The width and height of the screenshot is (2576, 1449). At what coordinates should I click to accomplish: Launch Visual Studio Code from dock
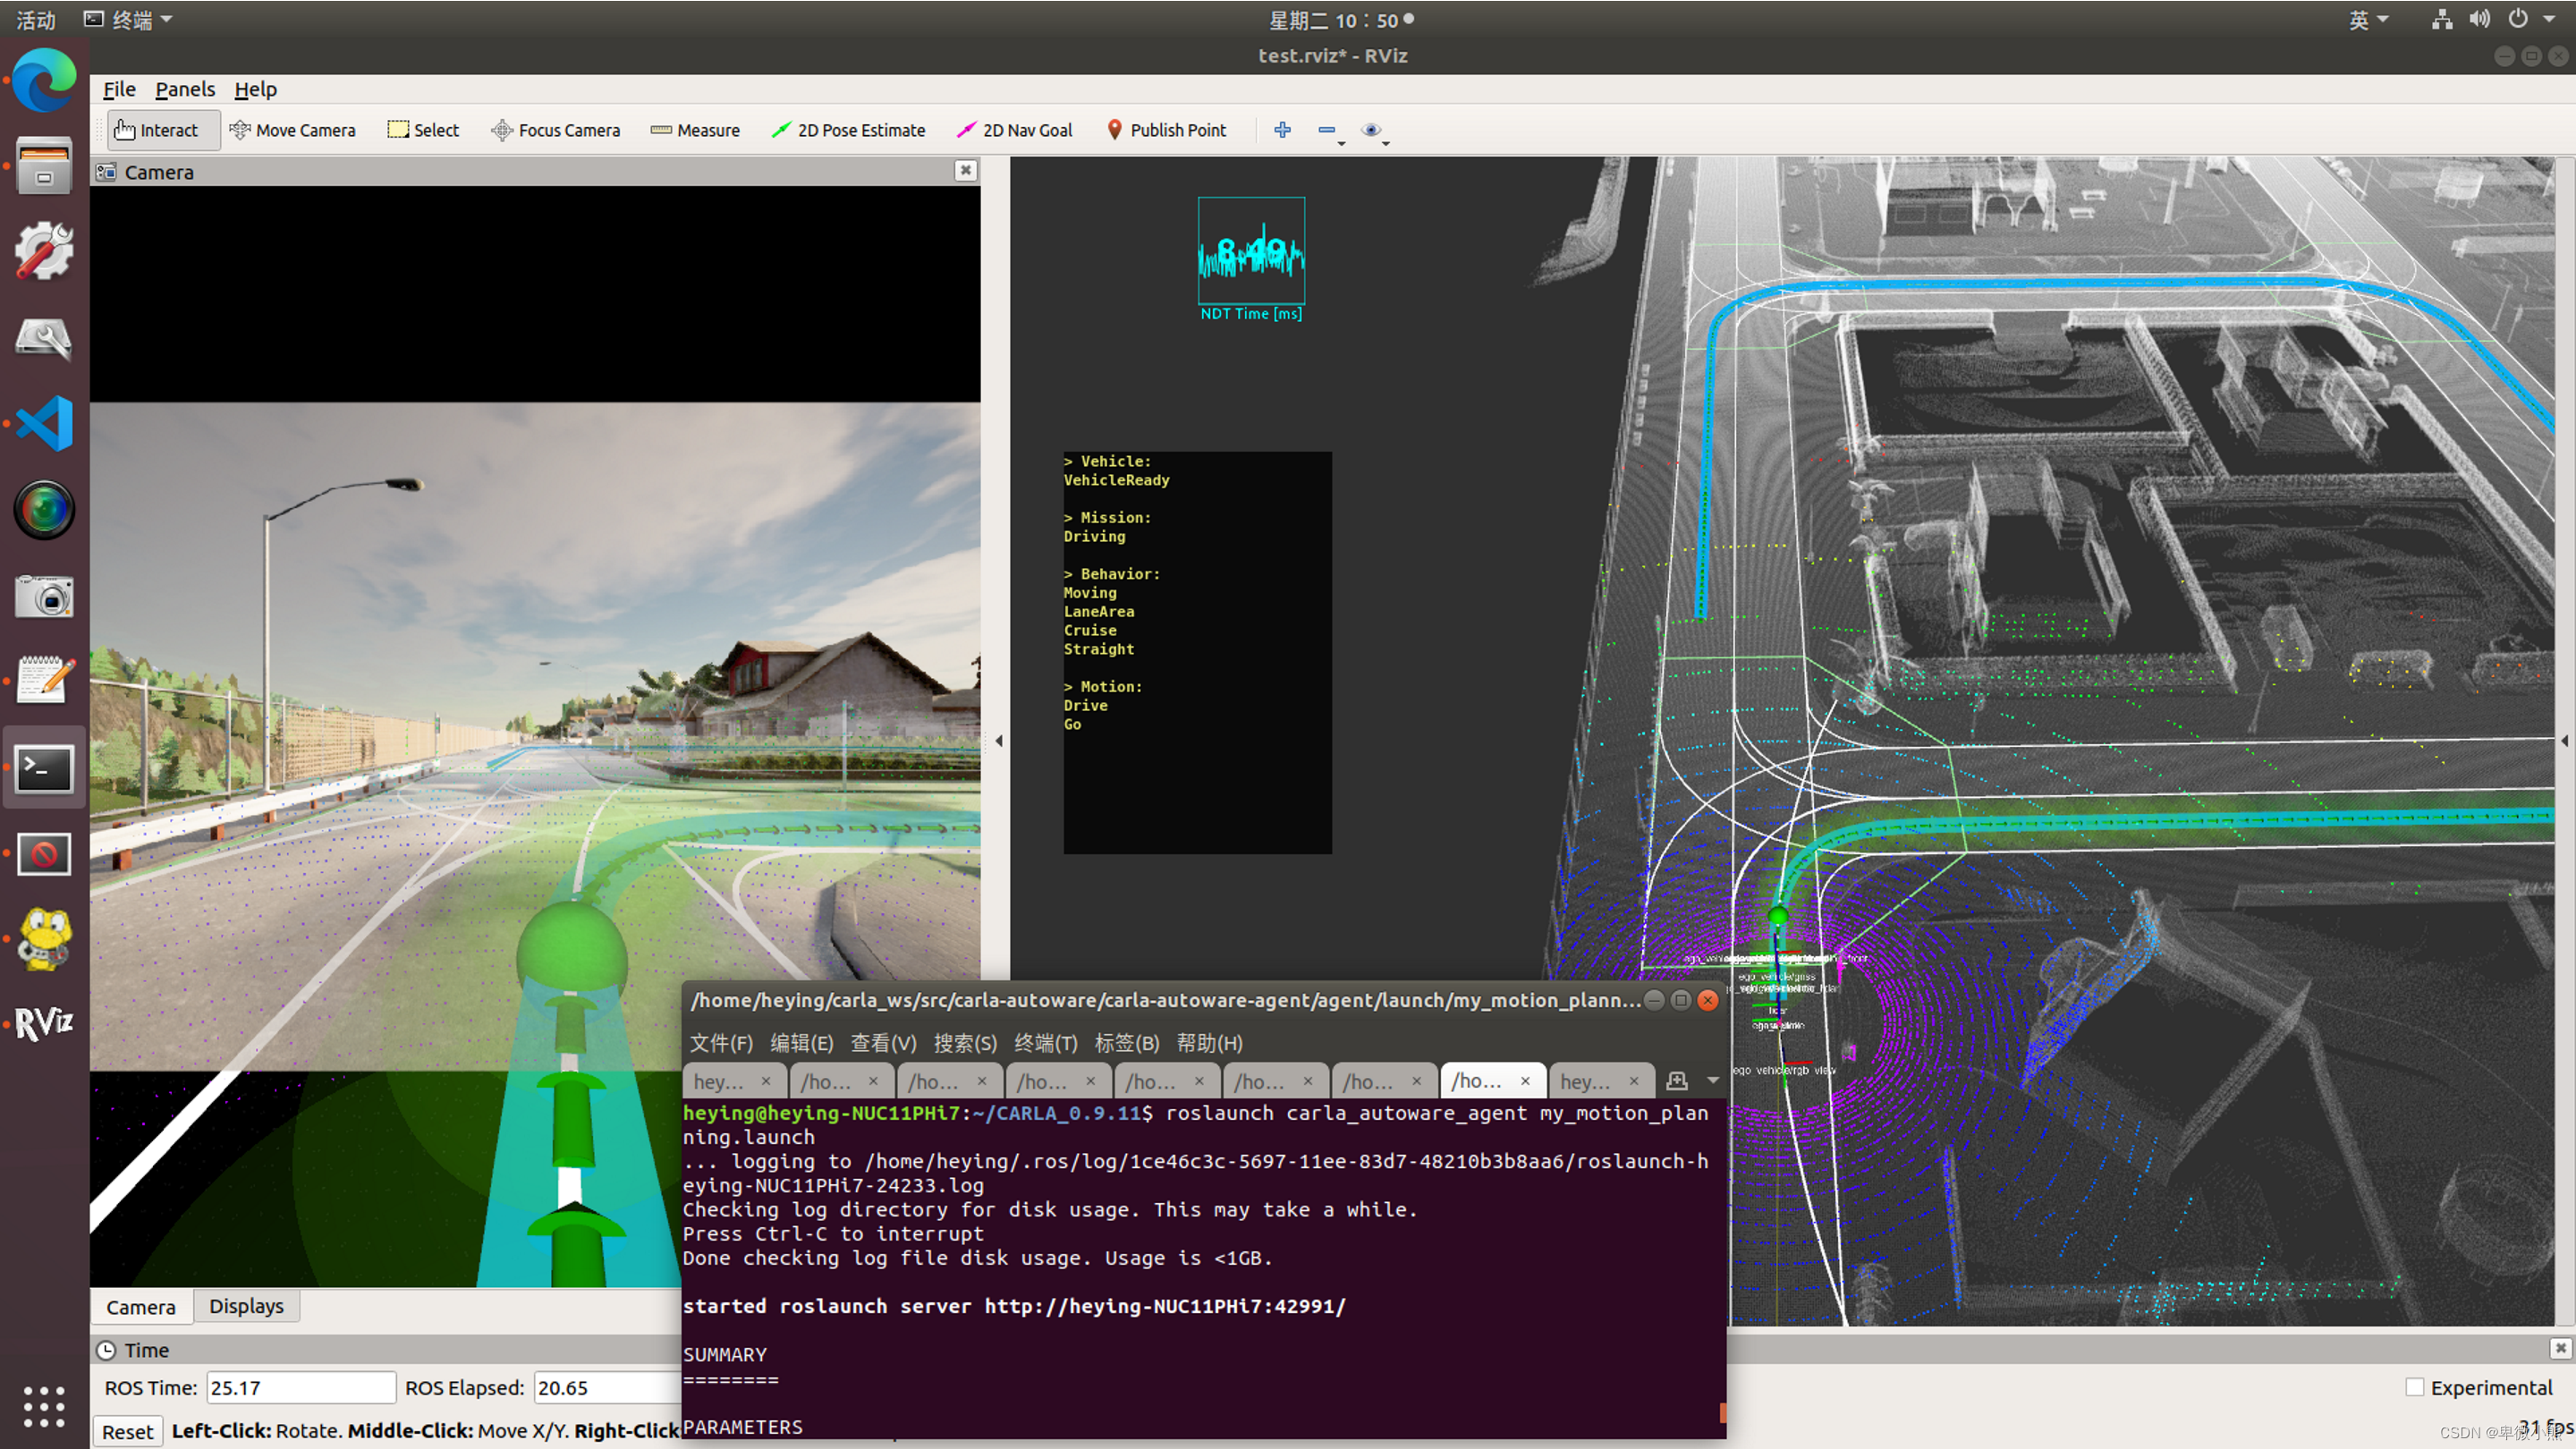coord(44,423)
